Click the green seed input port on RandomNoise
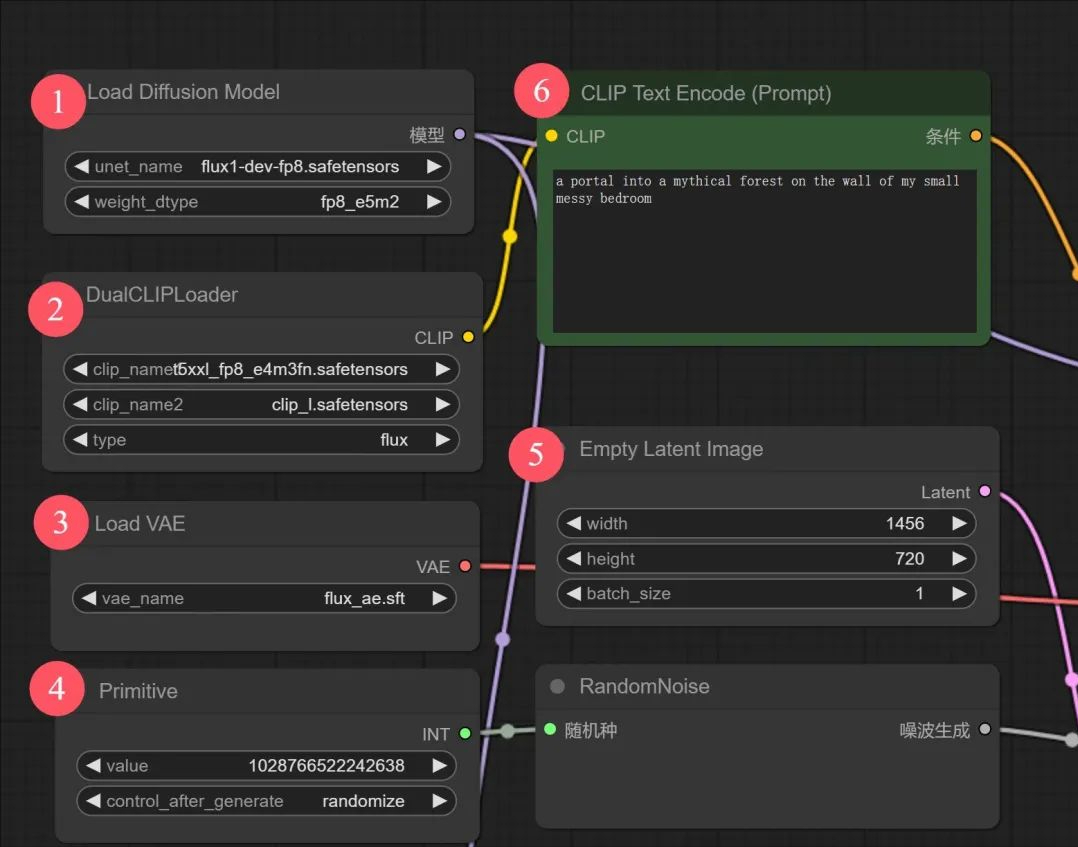Image resolution: width=1078 pixels, height=847 pixels. point(550,730)
